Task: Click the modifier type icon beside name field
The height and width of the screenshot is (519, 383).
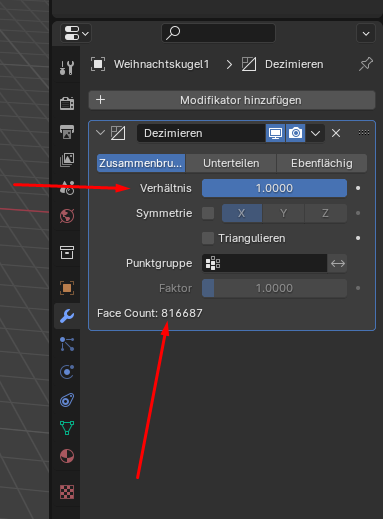Action: [x=118, y=133]
